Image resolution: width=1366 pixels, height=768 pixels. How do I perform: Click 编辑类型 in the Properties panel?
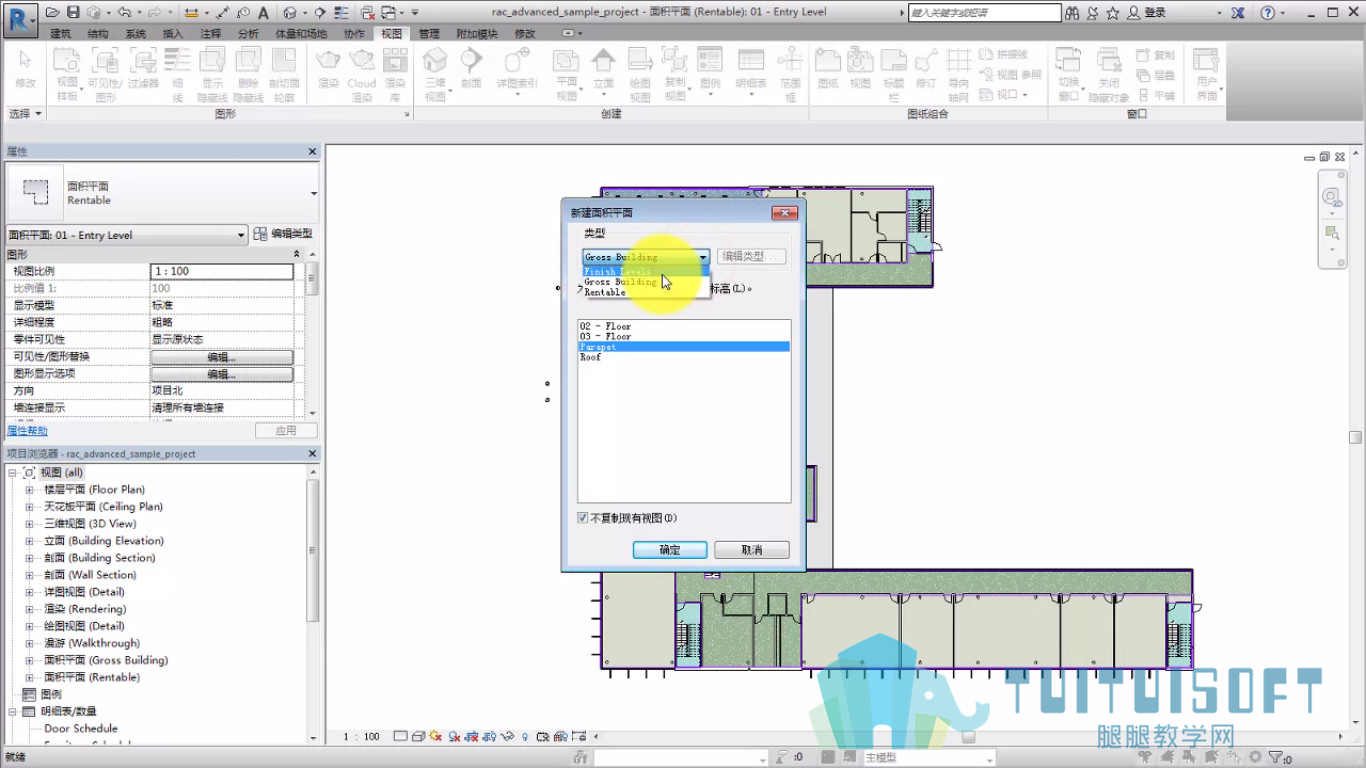pyautogui.click(x=283, y=234)
